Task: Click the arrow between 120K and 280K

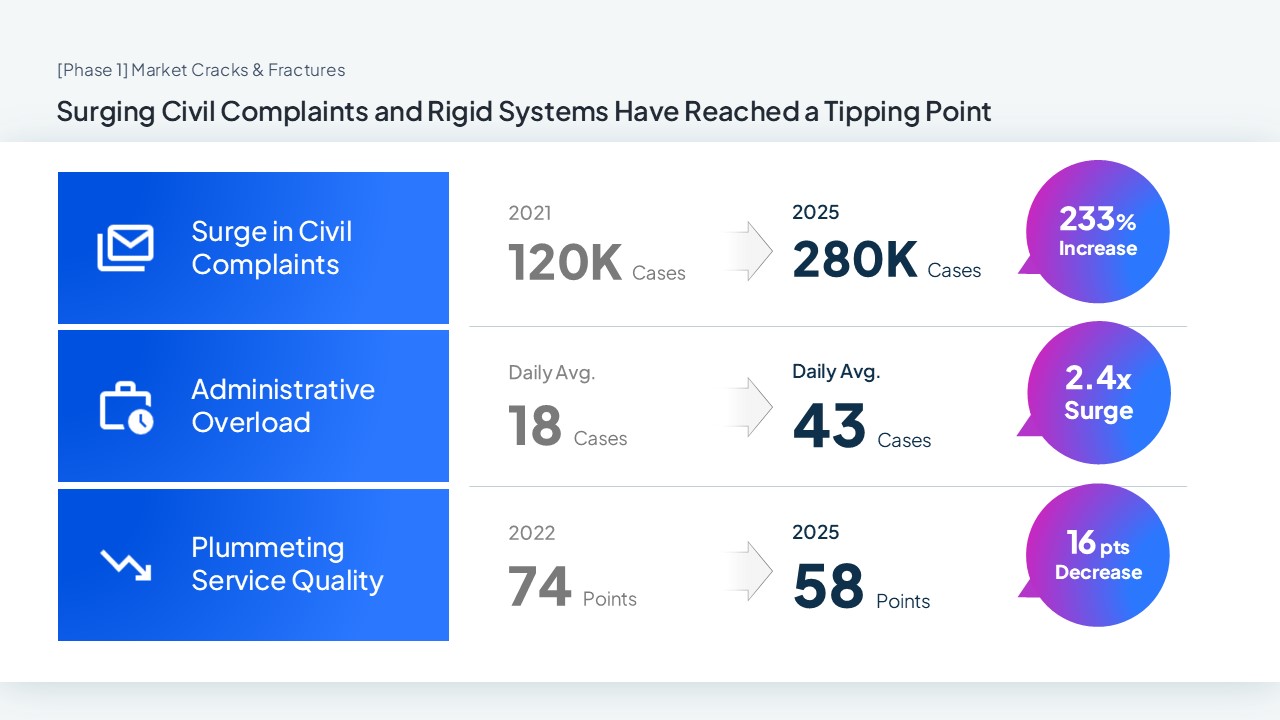Action: [x=748, y=250]
